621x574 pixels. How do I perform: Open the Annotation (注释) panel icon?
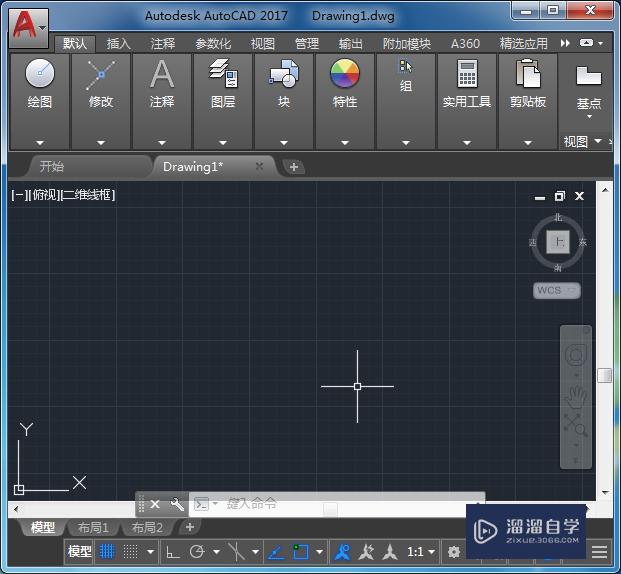pyautogui.click(x=162, y=74)
